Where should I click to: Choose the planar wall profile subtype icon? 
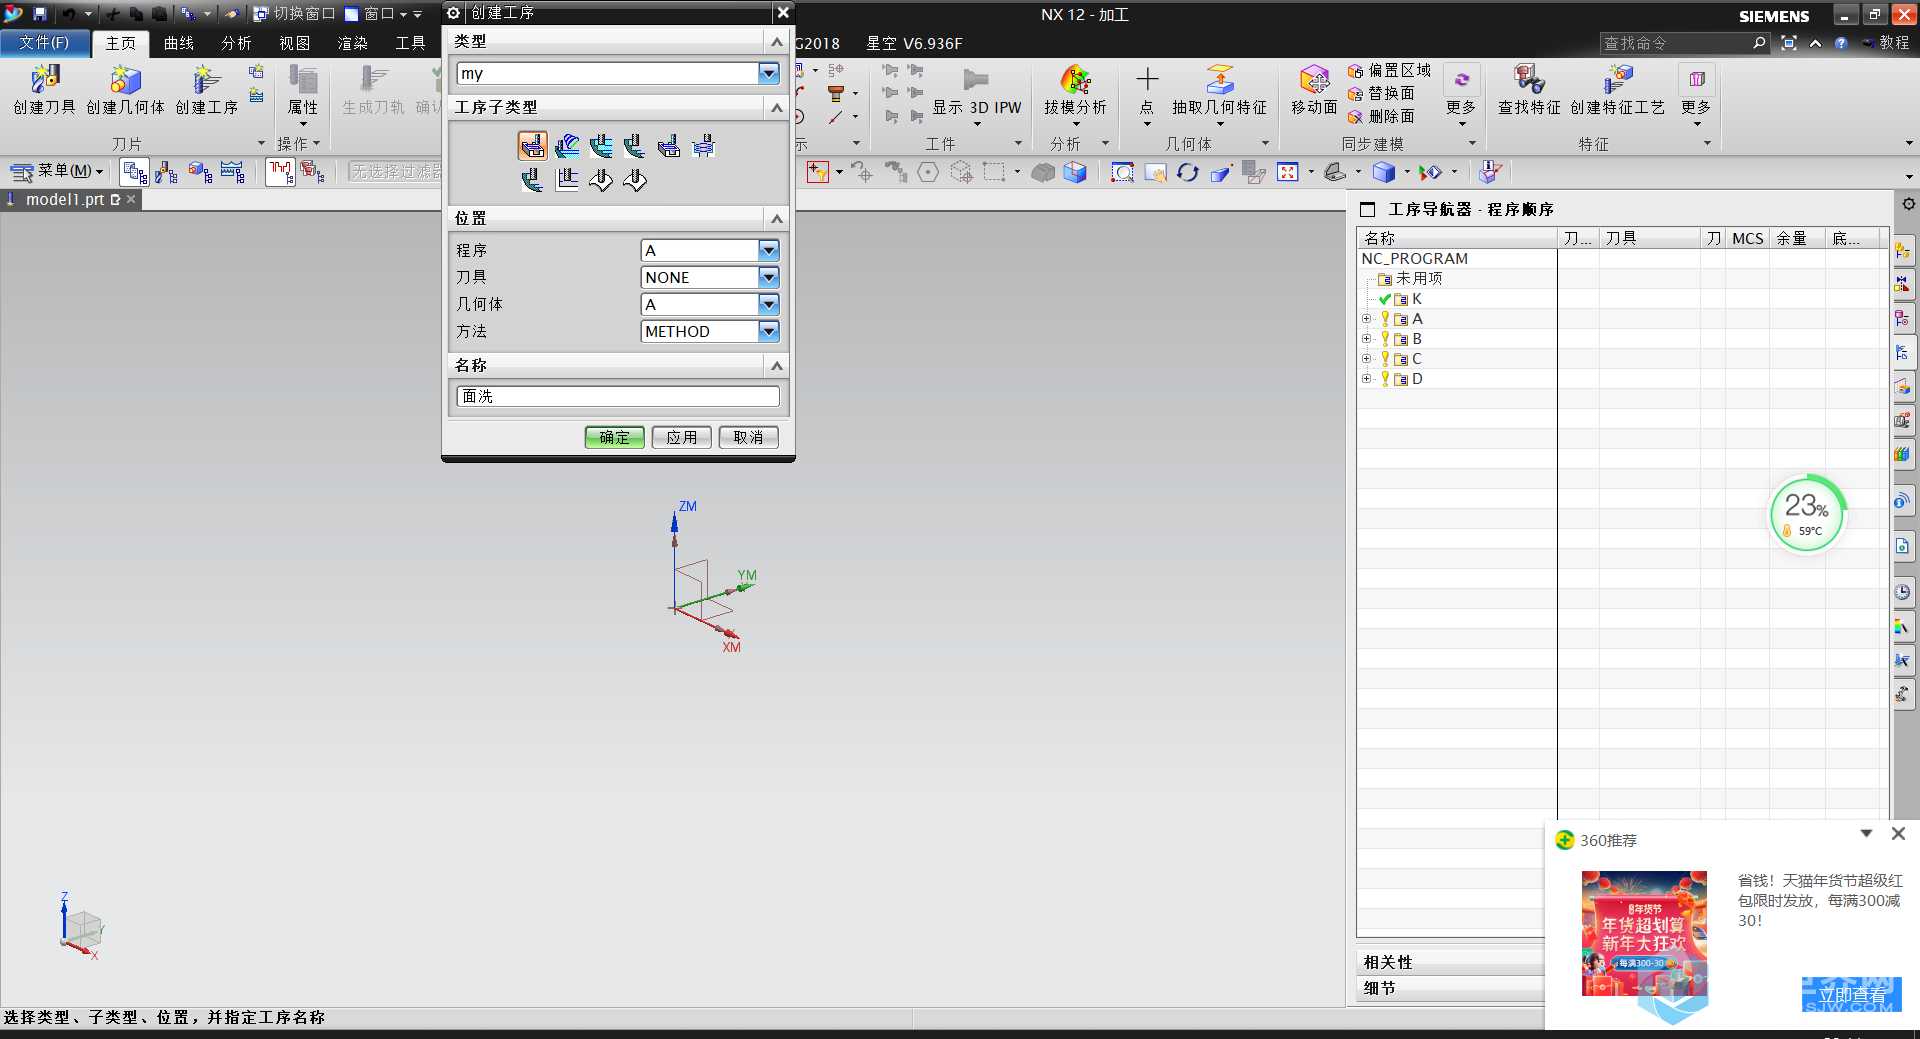(x=567, y=180)
